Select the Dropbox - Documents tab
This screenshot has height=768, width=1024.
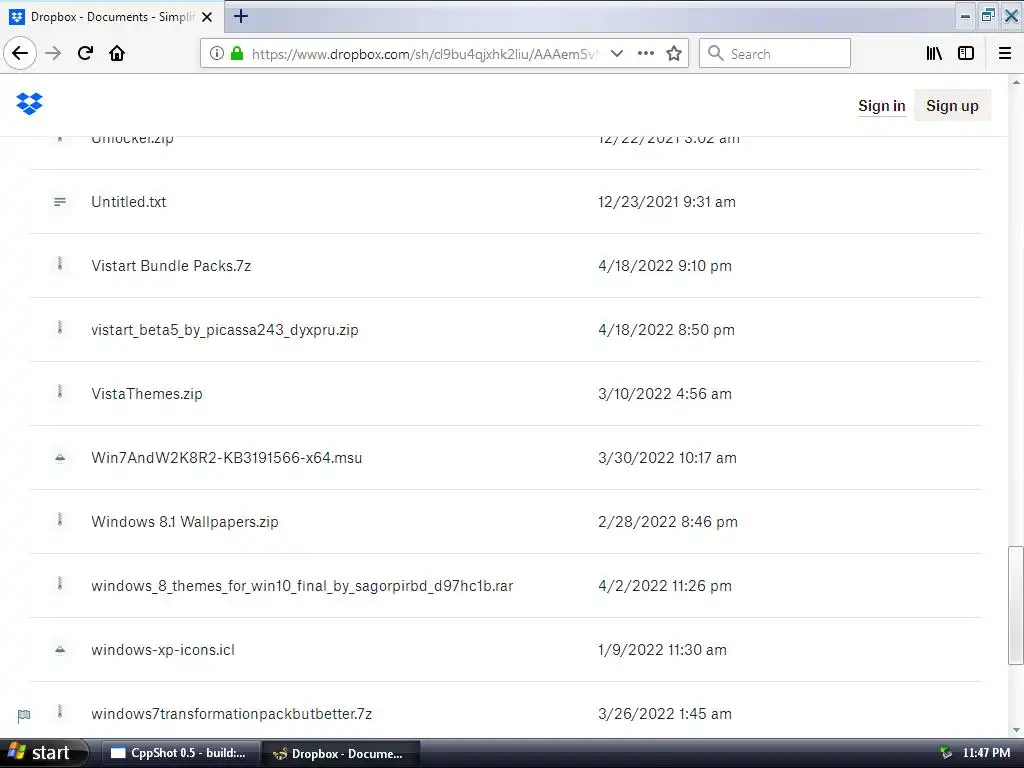click(111, 17)
